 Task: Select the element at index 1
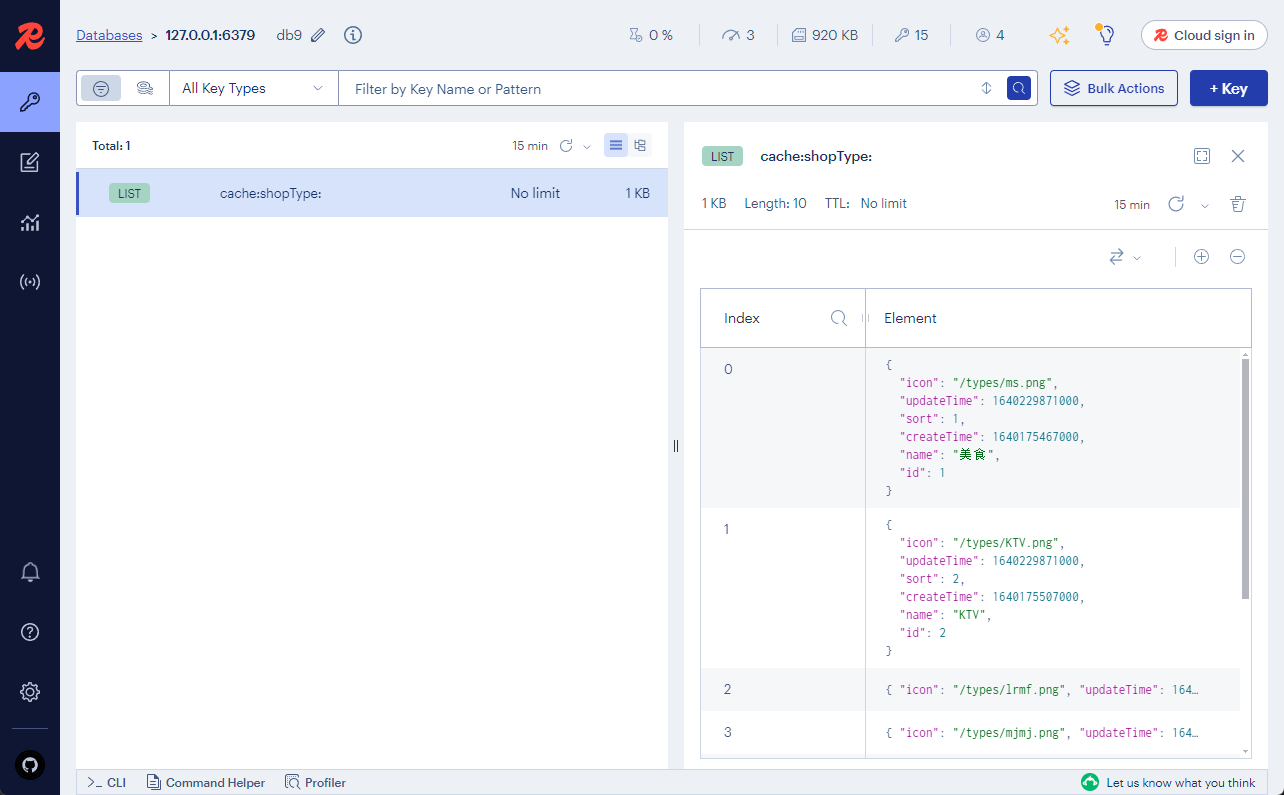click(x=970, y=588)
